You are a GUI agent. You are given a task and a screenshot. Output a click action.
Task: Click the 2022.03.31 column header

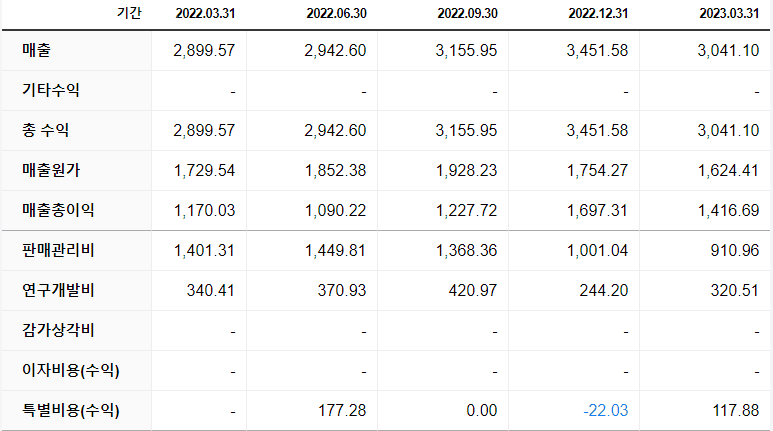coord(204,13)
